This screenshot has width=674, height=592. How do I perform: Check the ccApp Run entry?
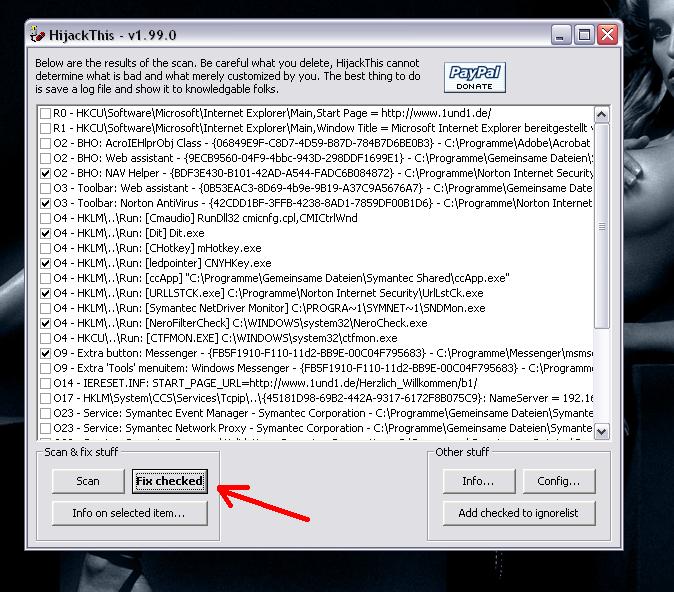pyautogui.click(x=45, y=279)
